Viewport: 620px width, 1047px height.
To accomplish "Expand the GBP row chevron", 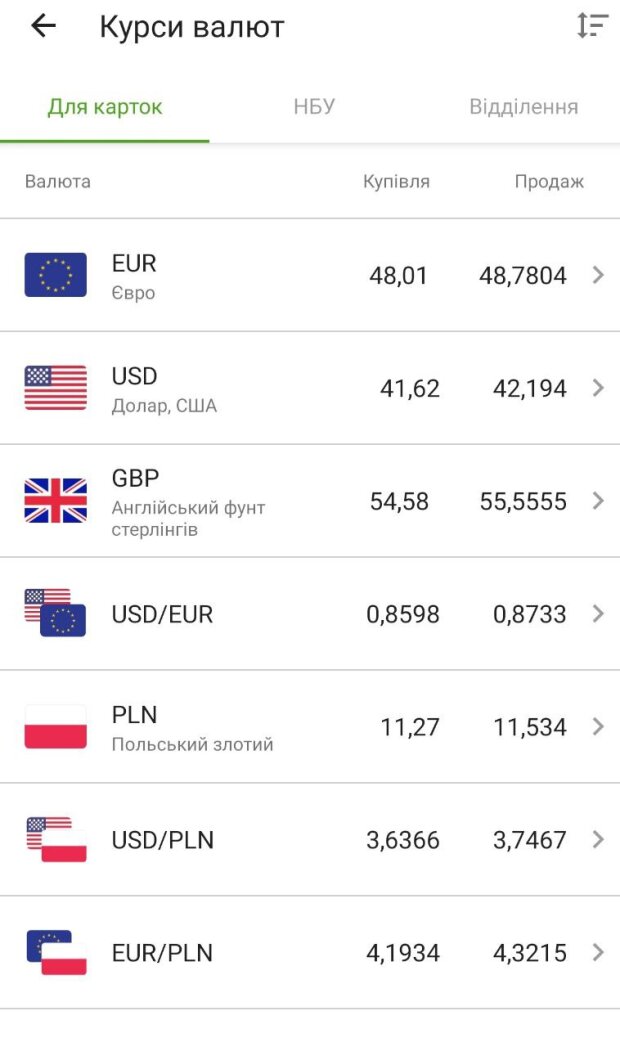I will [598, 501].
